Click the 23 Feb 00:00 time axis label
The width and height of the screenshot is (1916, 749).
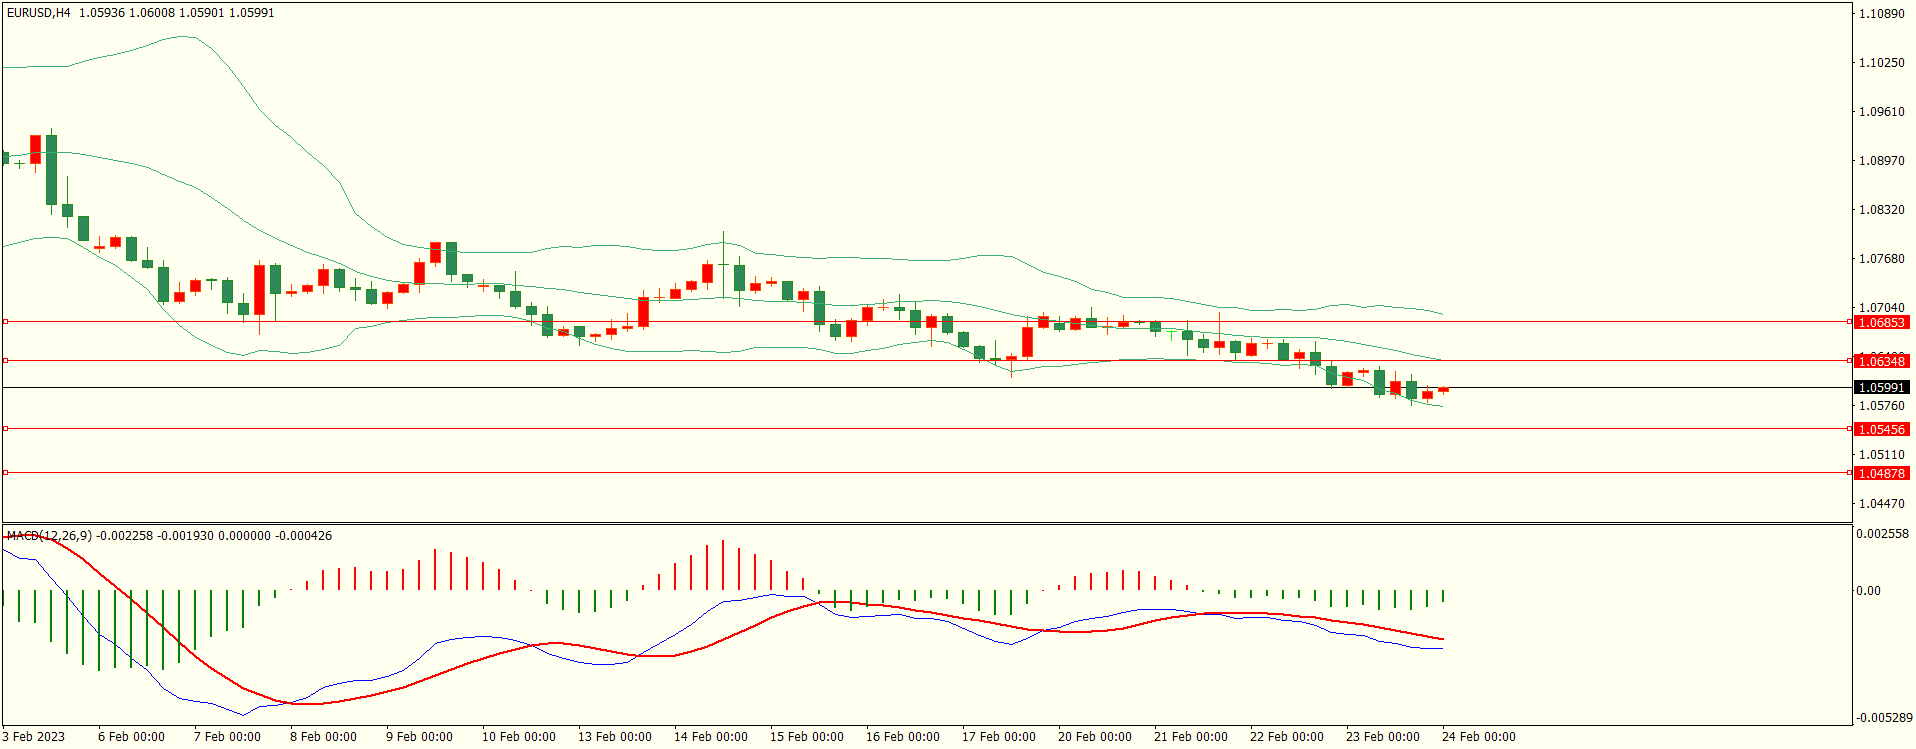click(1382, 737)
